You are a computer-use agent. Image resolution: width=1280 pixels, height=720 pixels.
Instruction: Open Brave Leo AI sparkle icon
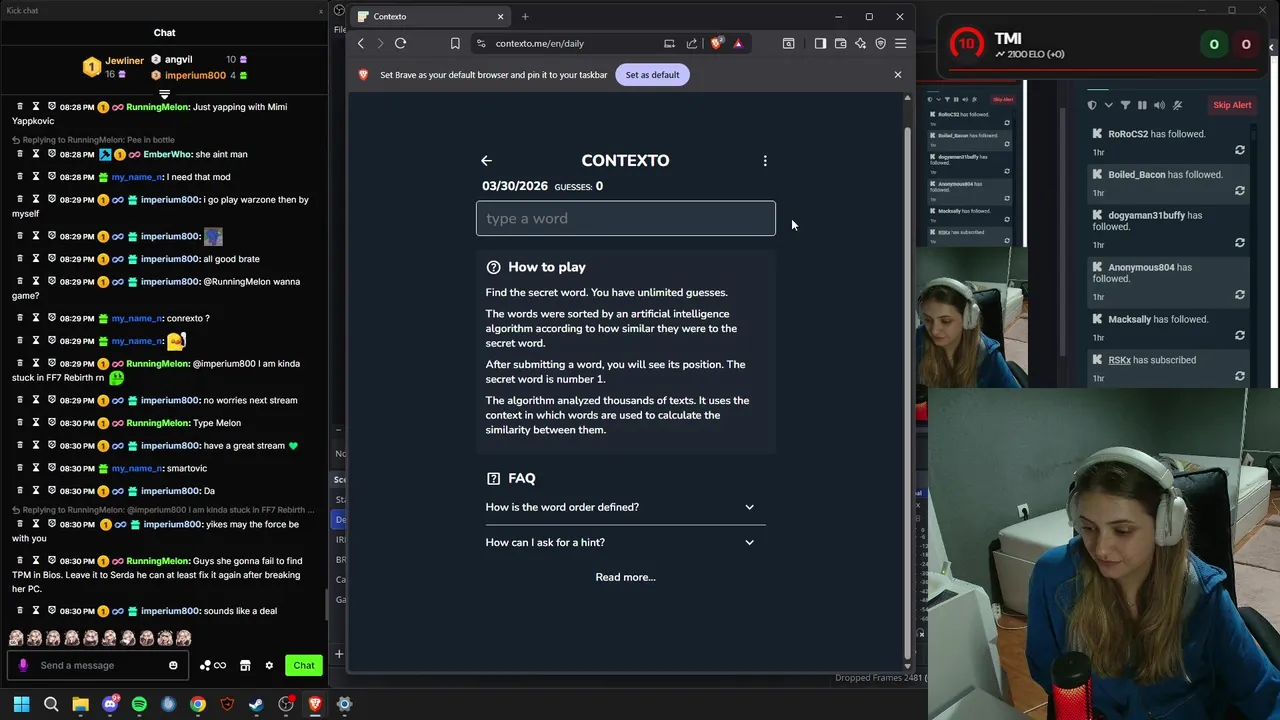click(860, 43)
